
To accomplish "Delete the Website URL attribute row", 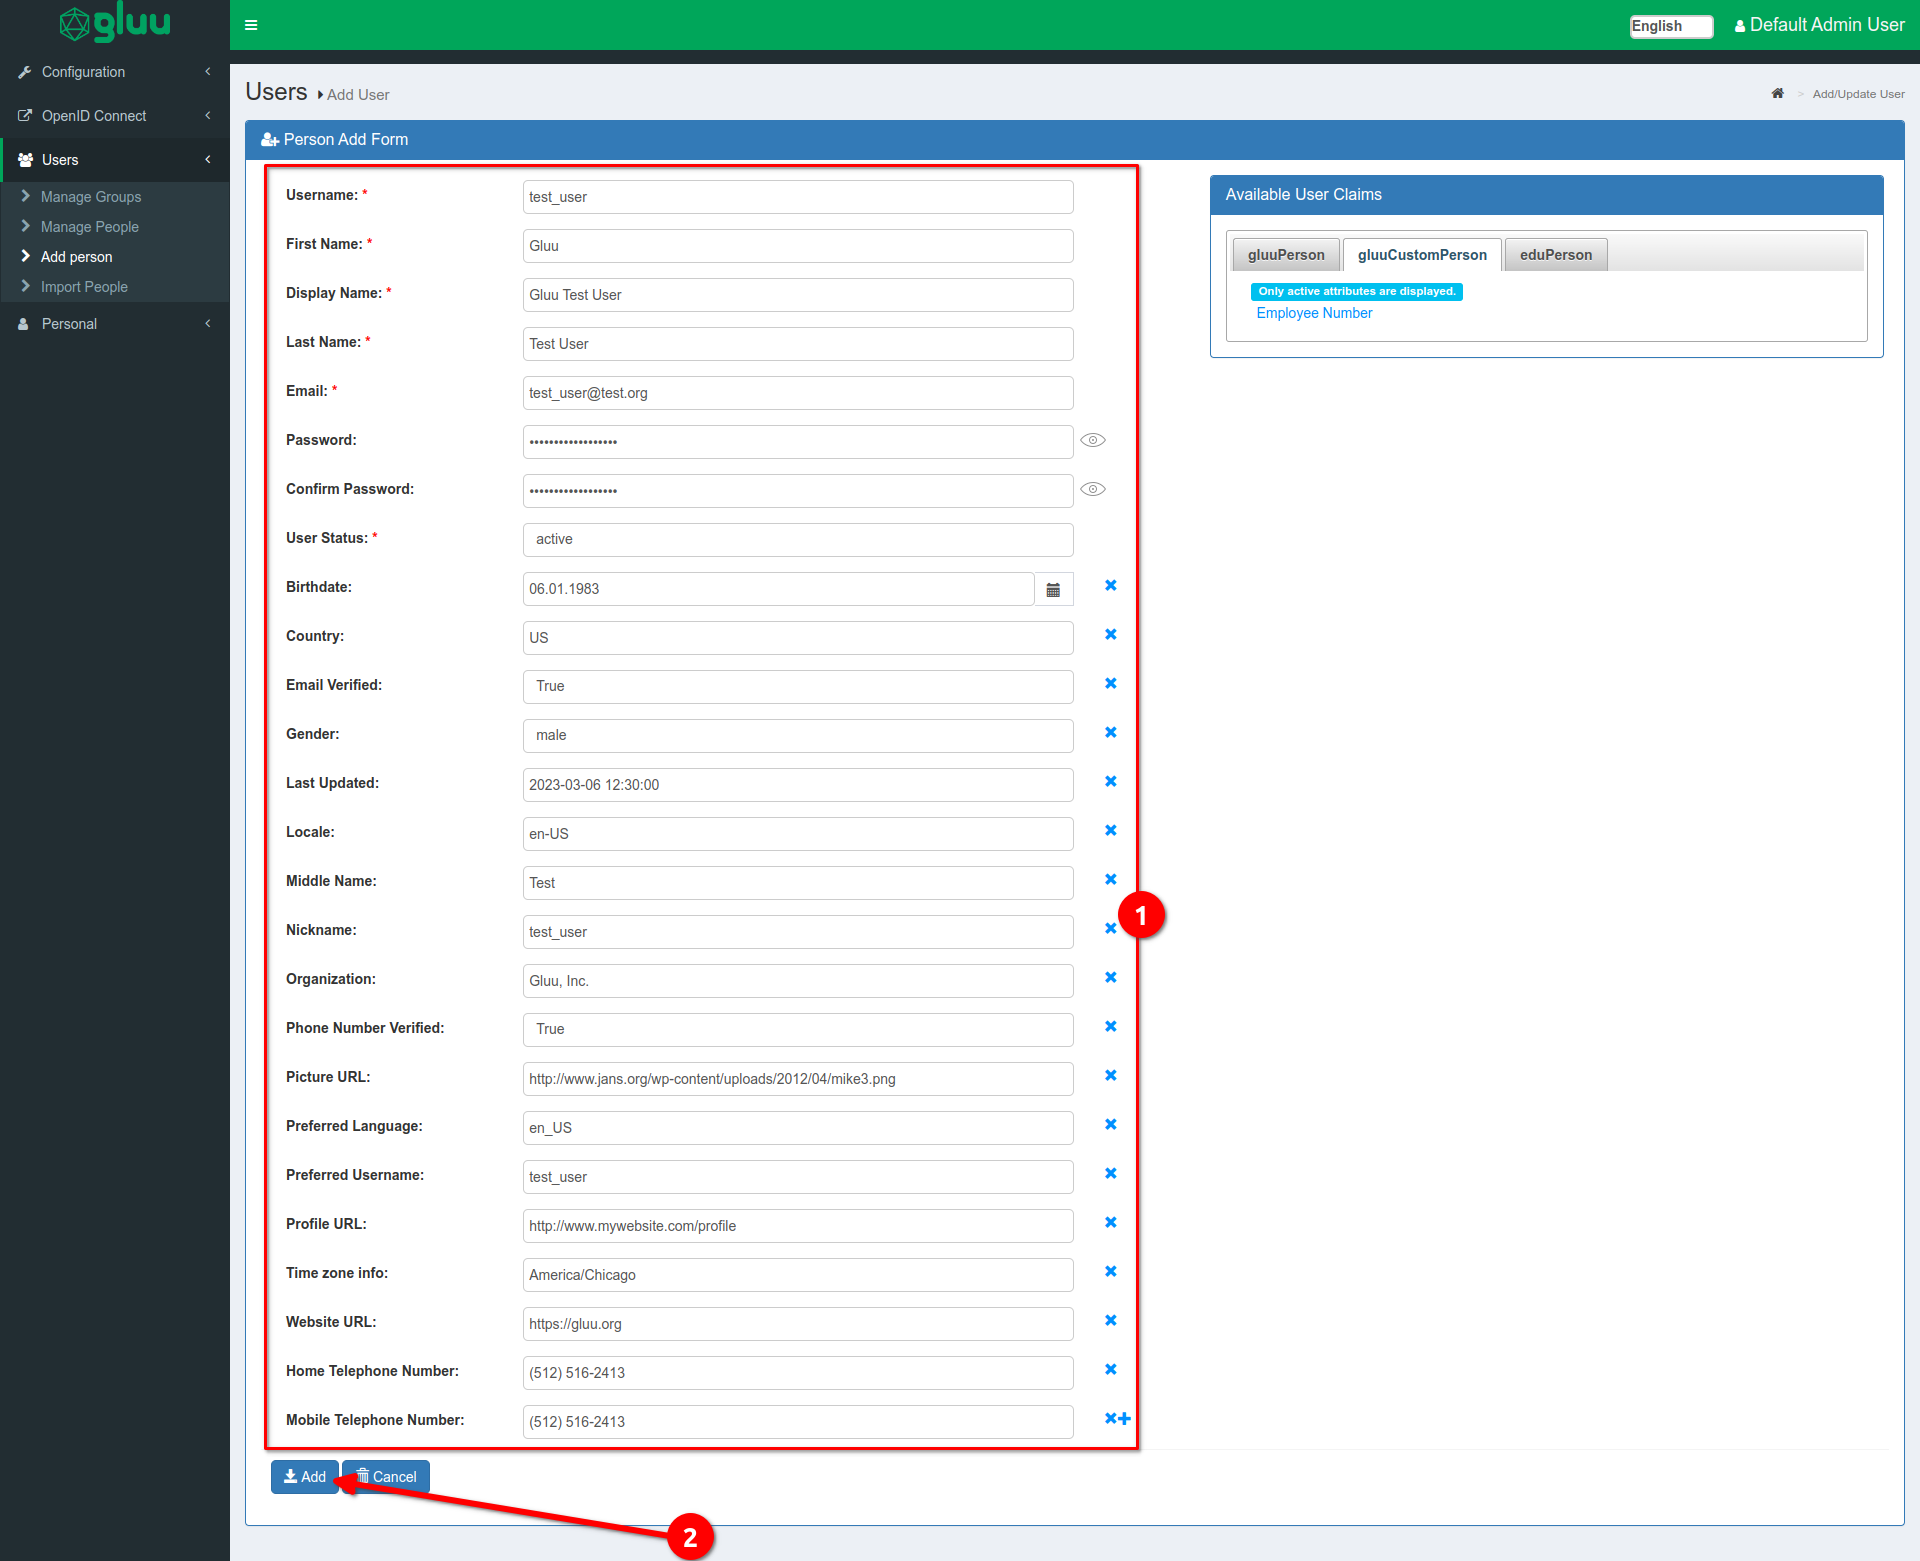I will (1110, 1321).
